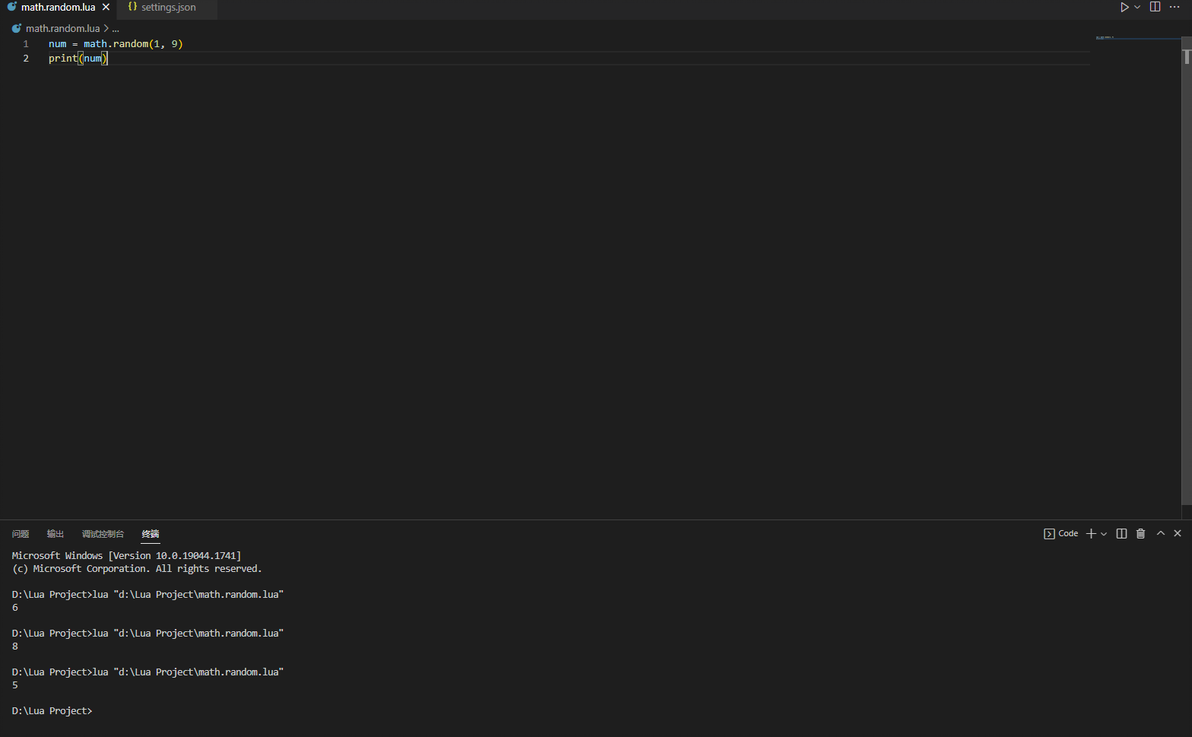Open the settings.json tab
This screenshot has width=1192, height=737.
click(168, 7)
